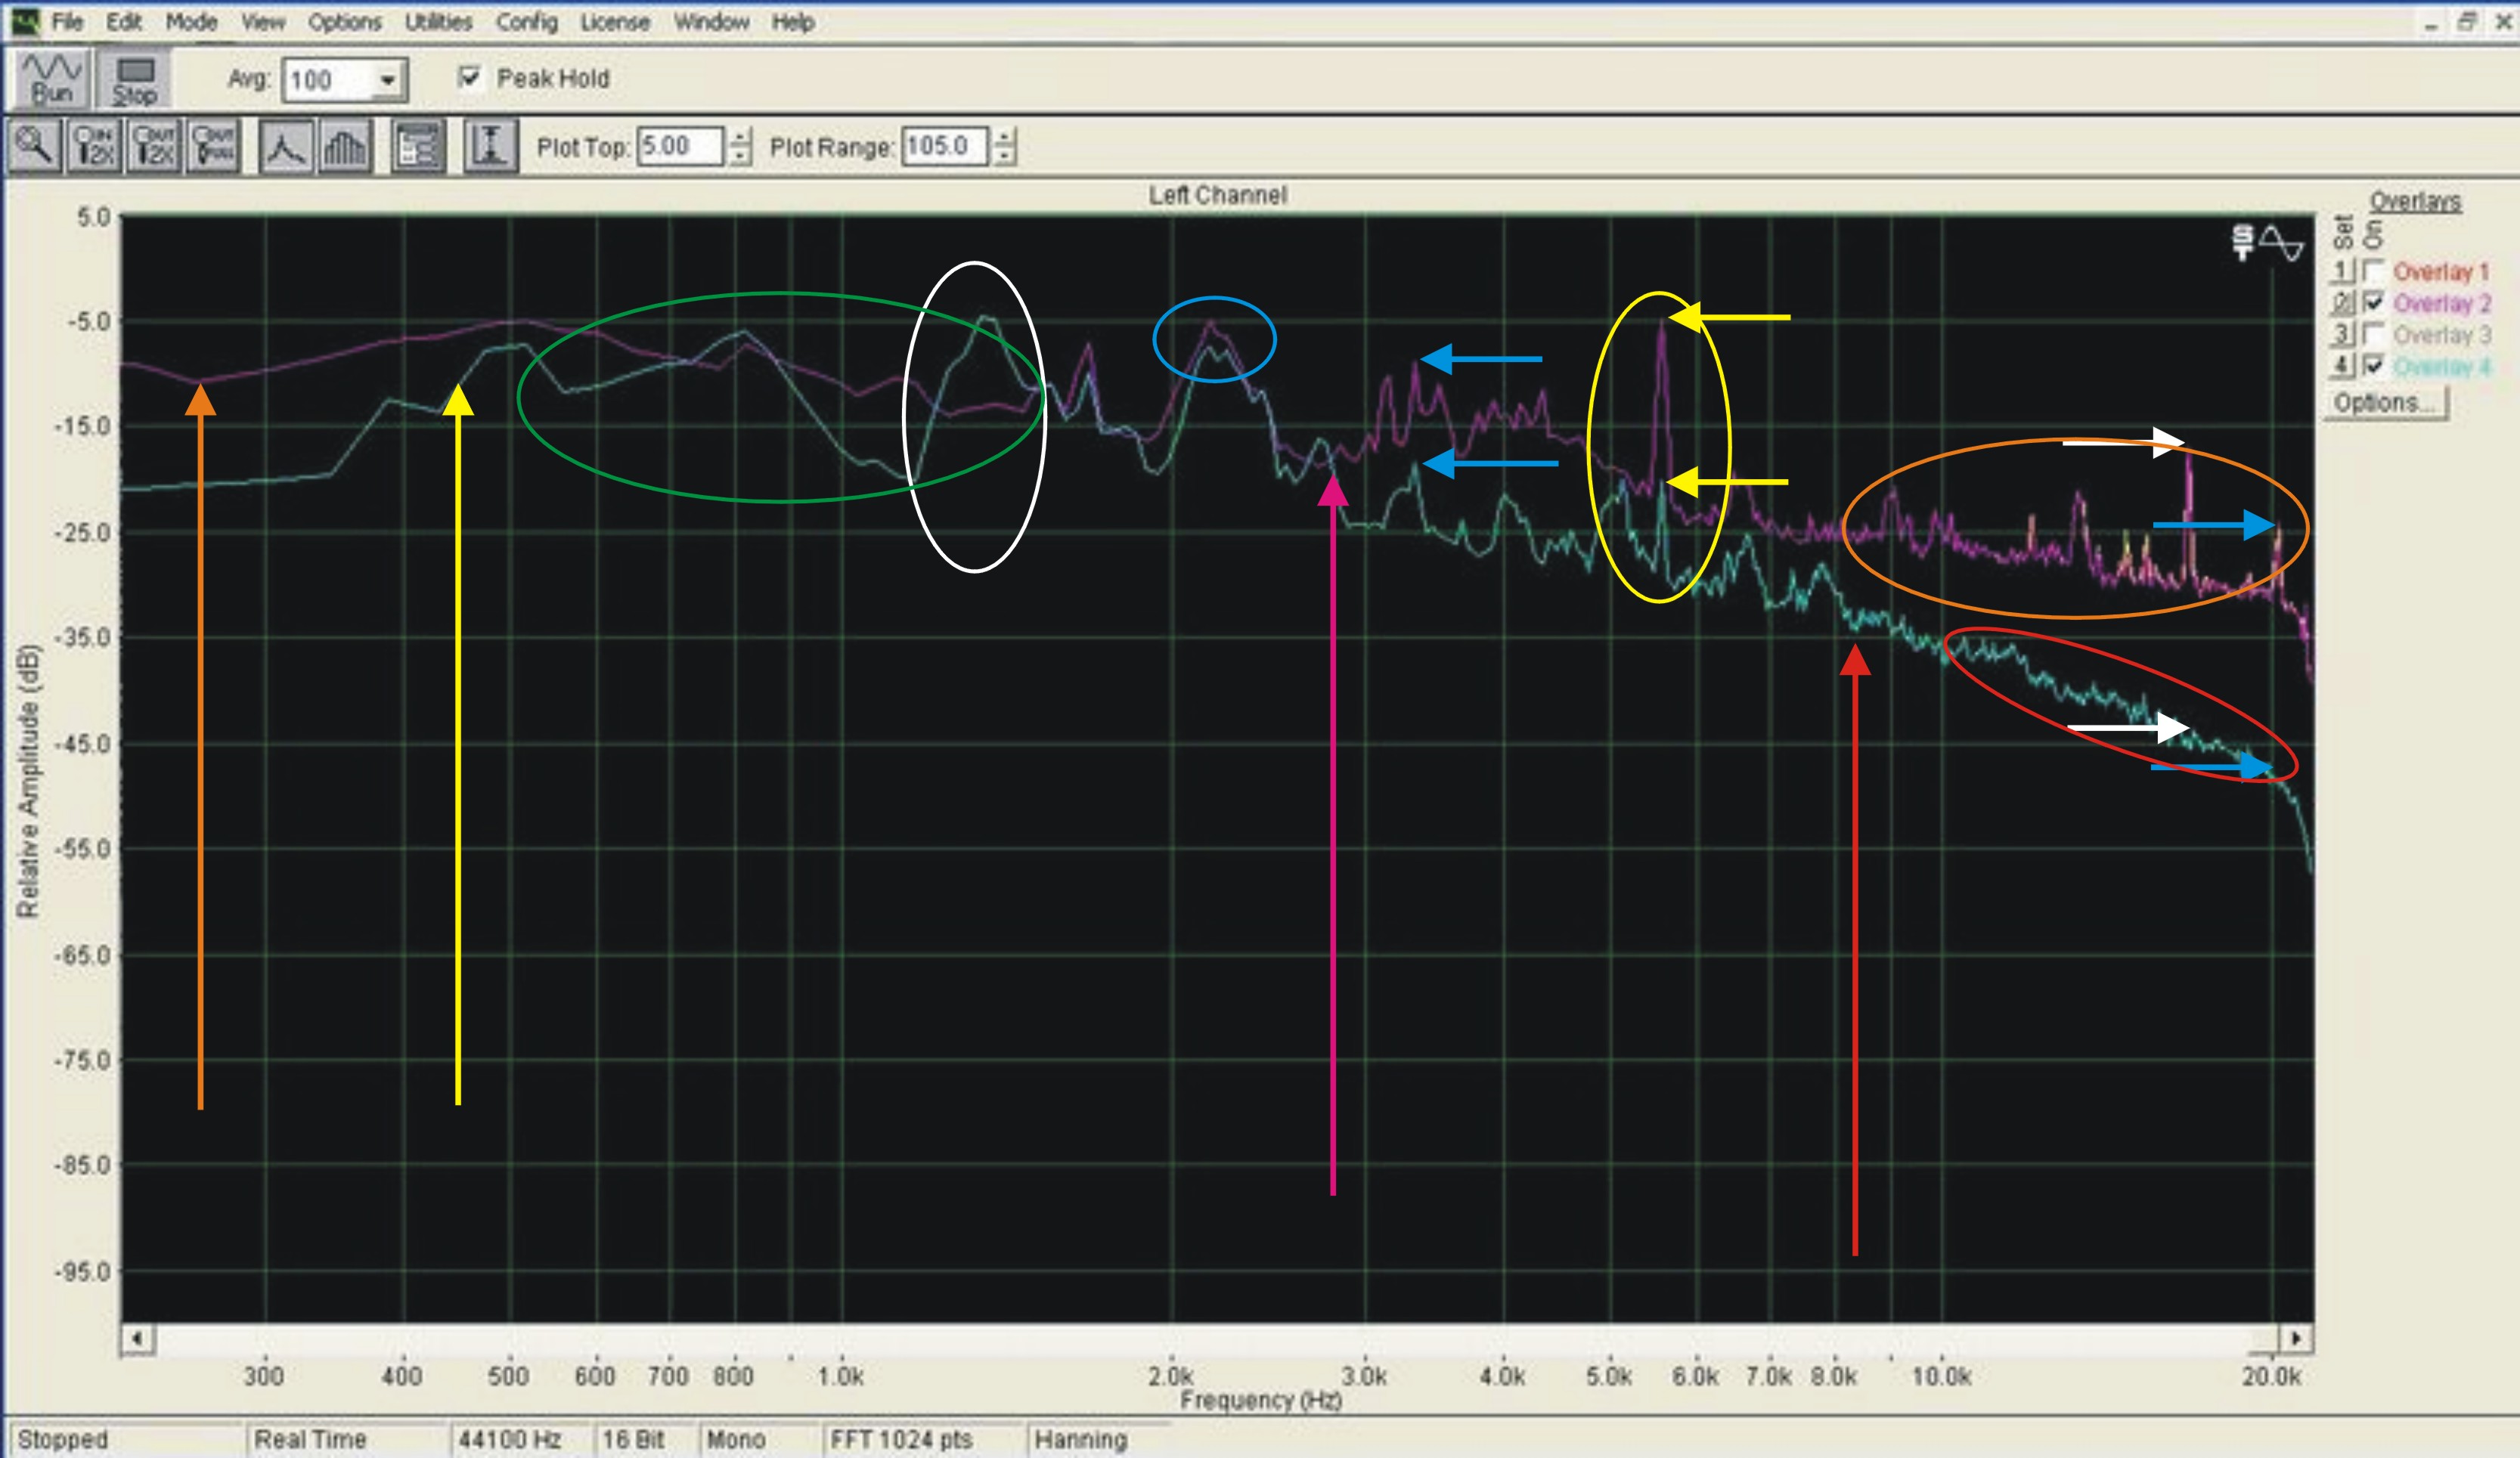
Task: Click the Relative Amplitude (dB) axis label
Action: pyautogui.click(x=28, y=782)
